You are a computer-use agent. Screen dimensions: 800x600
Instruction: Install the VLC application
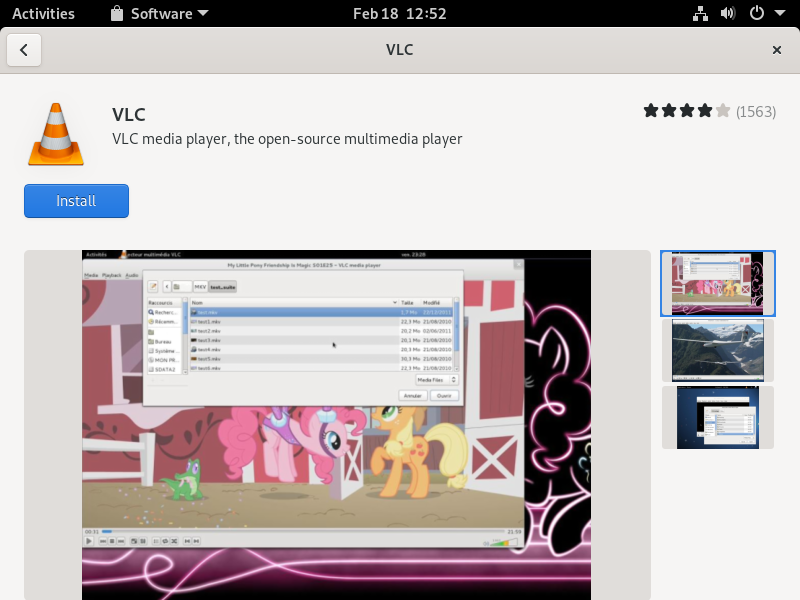77,201
